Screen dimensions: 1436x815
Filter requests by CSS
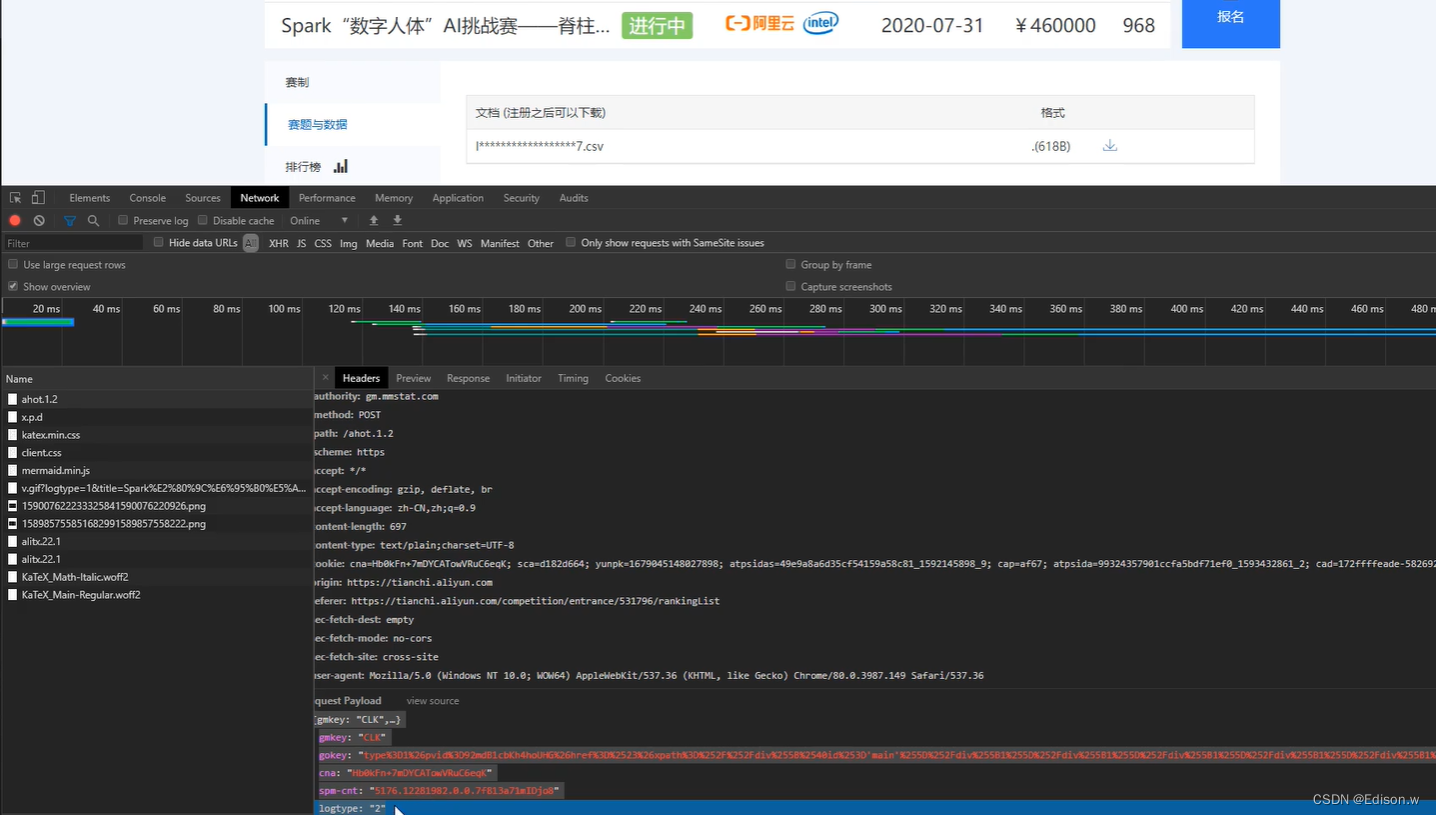pos(323,243)
